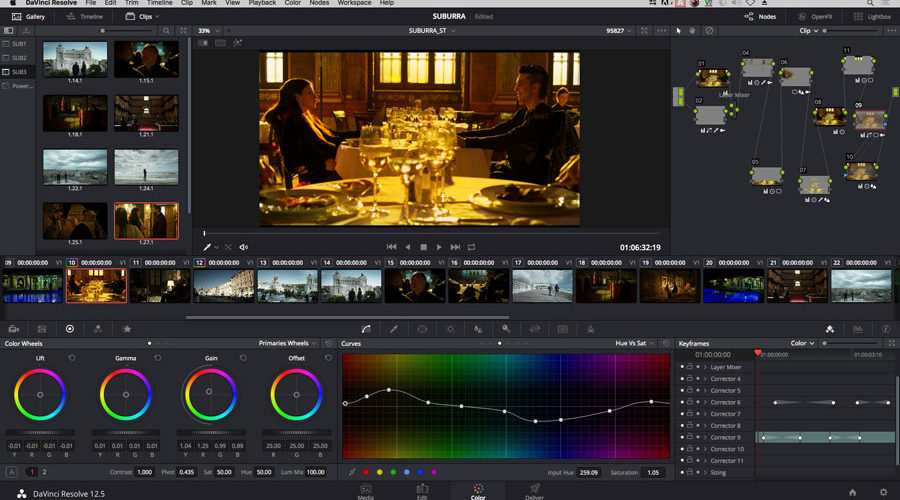Screen dimensions: 900x500
Task: Show the Scopes palette icon
Action: [x=858, y=329]
